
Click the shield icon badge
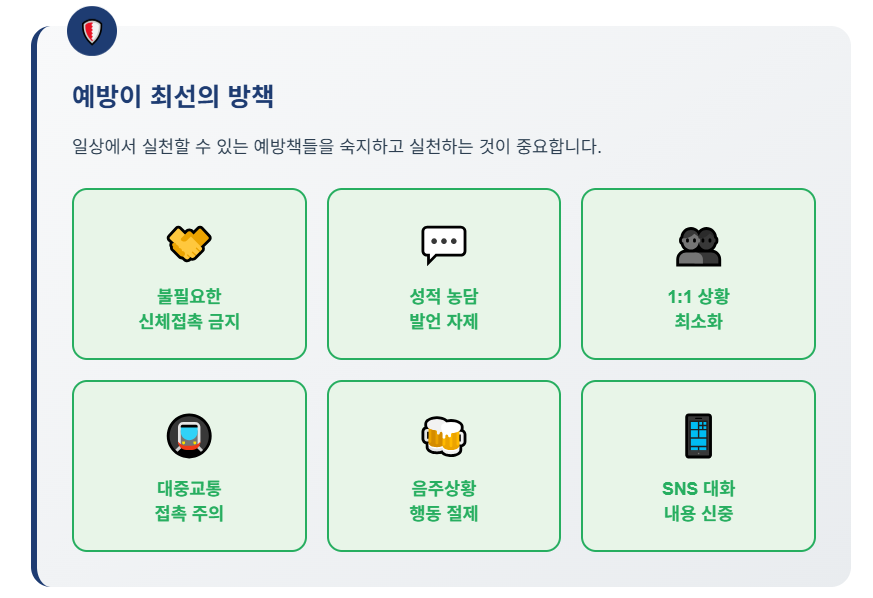[92, 32]
